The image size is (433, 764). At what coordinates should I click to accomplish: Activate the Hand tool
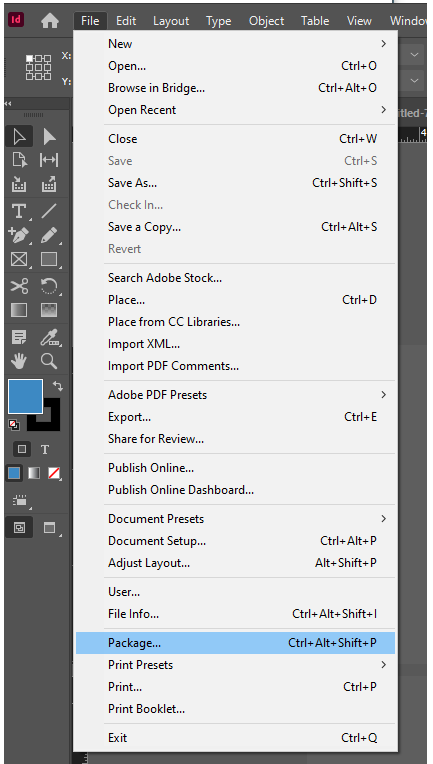click(19, 361)
